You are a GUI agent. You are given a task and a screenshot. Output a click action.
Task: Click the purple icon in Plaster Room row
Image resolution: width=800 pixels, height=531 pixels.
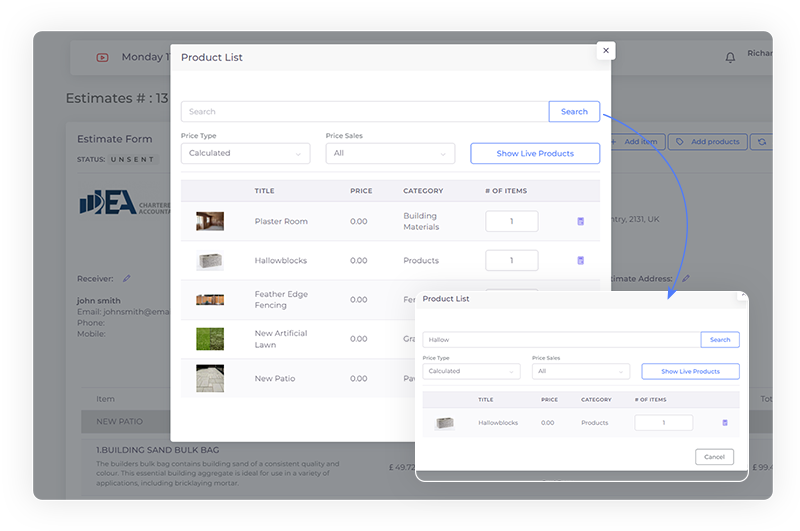(x=580, y=221)
